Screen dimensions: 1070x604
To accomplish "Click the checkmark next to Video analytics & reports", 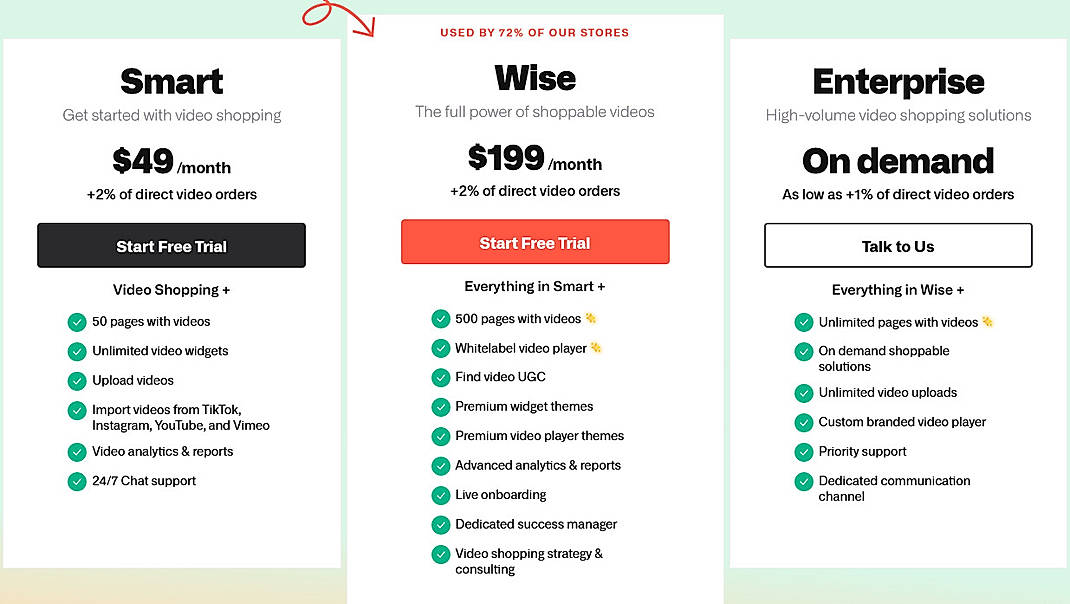I will (x=77, y=452).
